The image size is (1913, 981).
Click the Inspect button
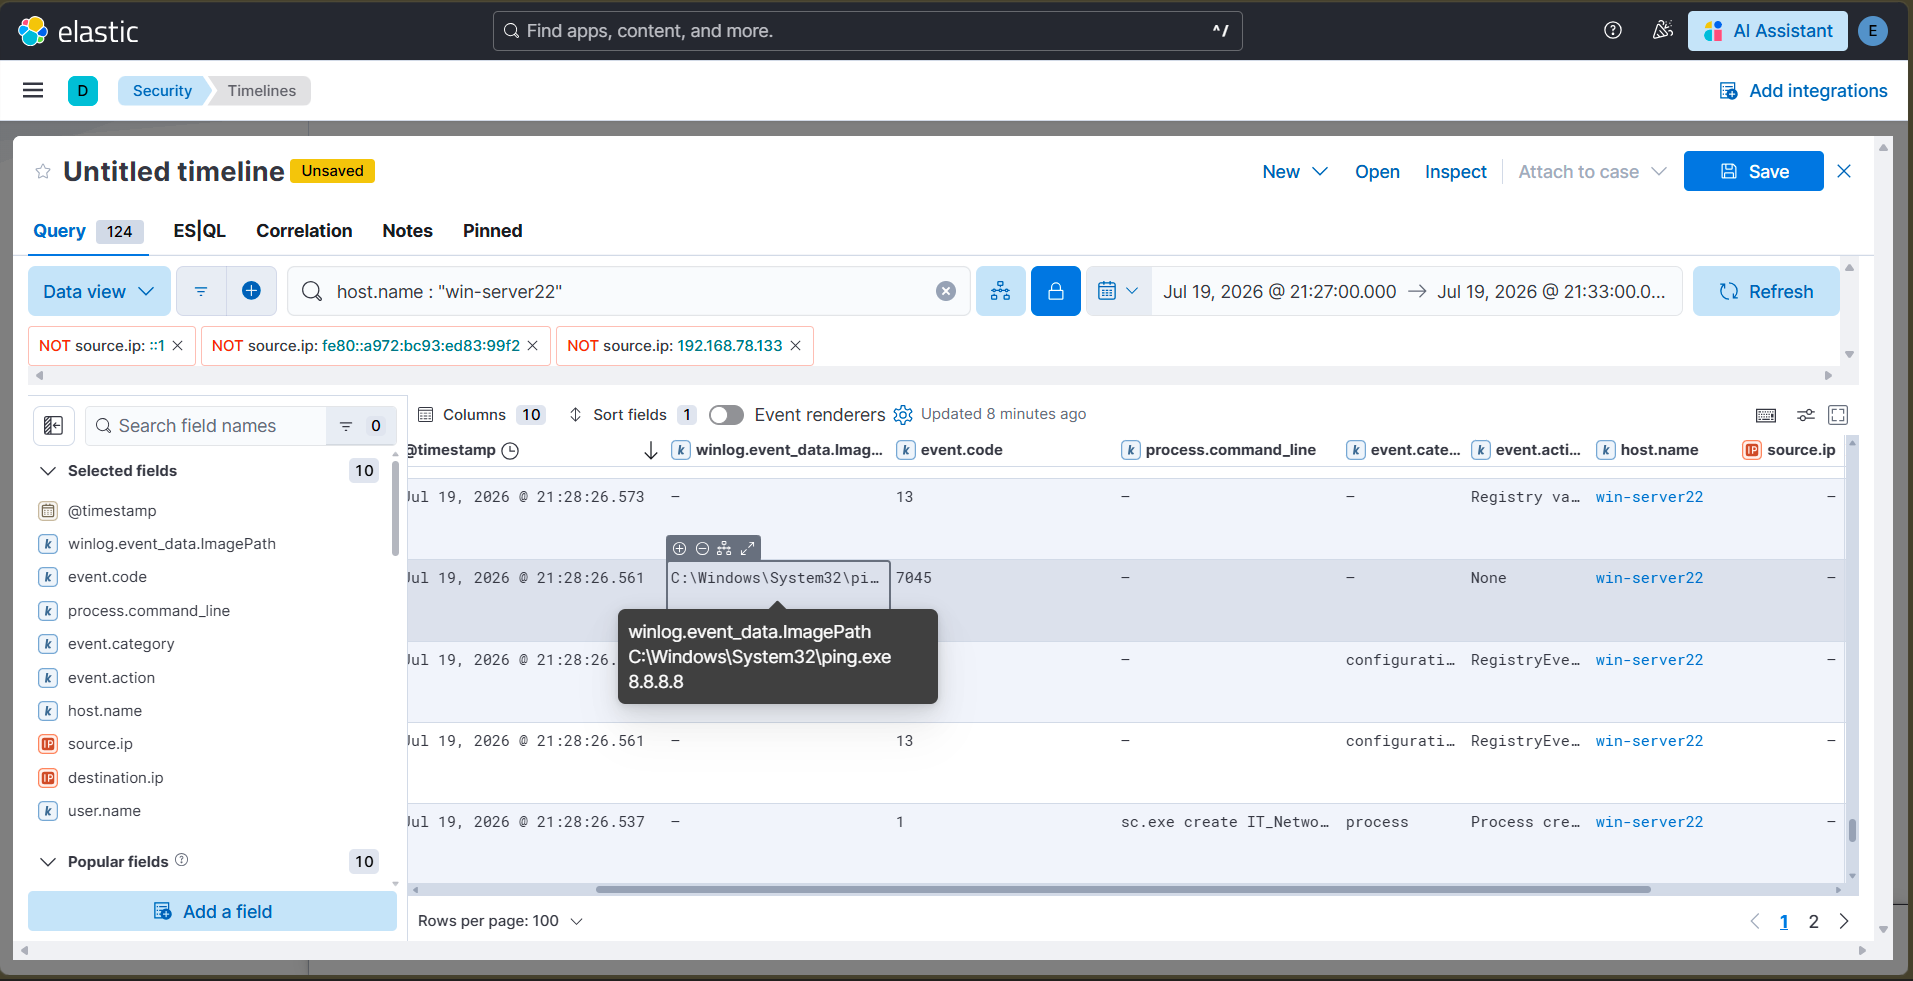(x=1455, y=172)
